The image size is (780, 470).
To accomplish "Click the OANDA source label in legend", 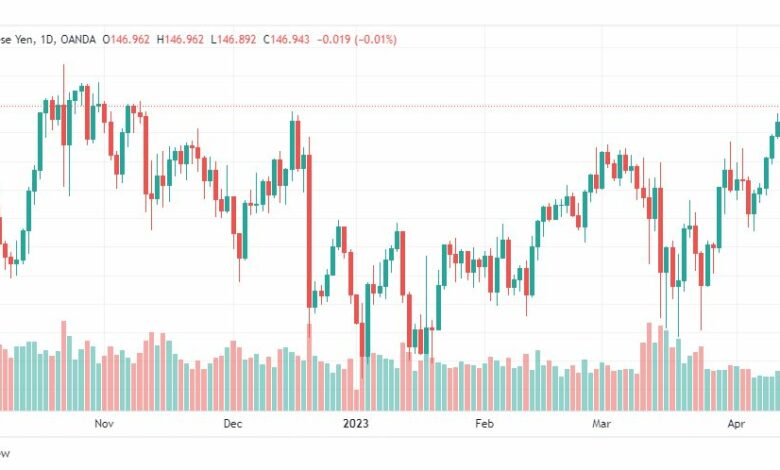I will point(78,39).
